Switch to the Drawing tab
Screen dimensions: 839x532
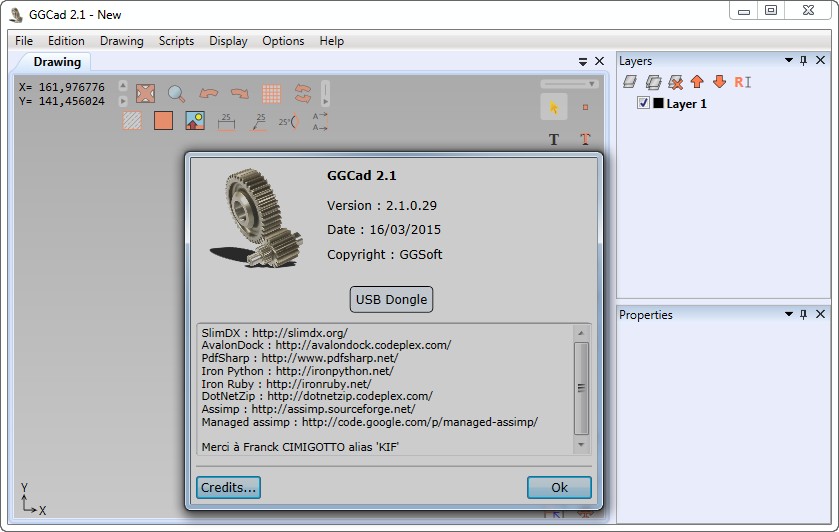coord(57,62)
